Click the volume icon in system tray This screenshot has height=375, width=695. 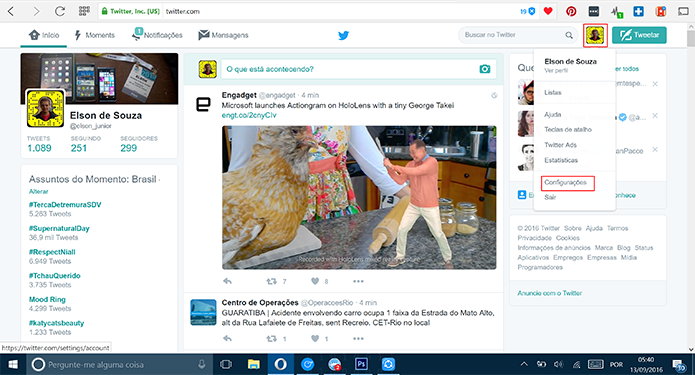tap(558, 364)
